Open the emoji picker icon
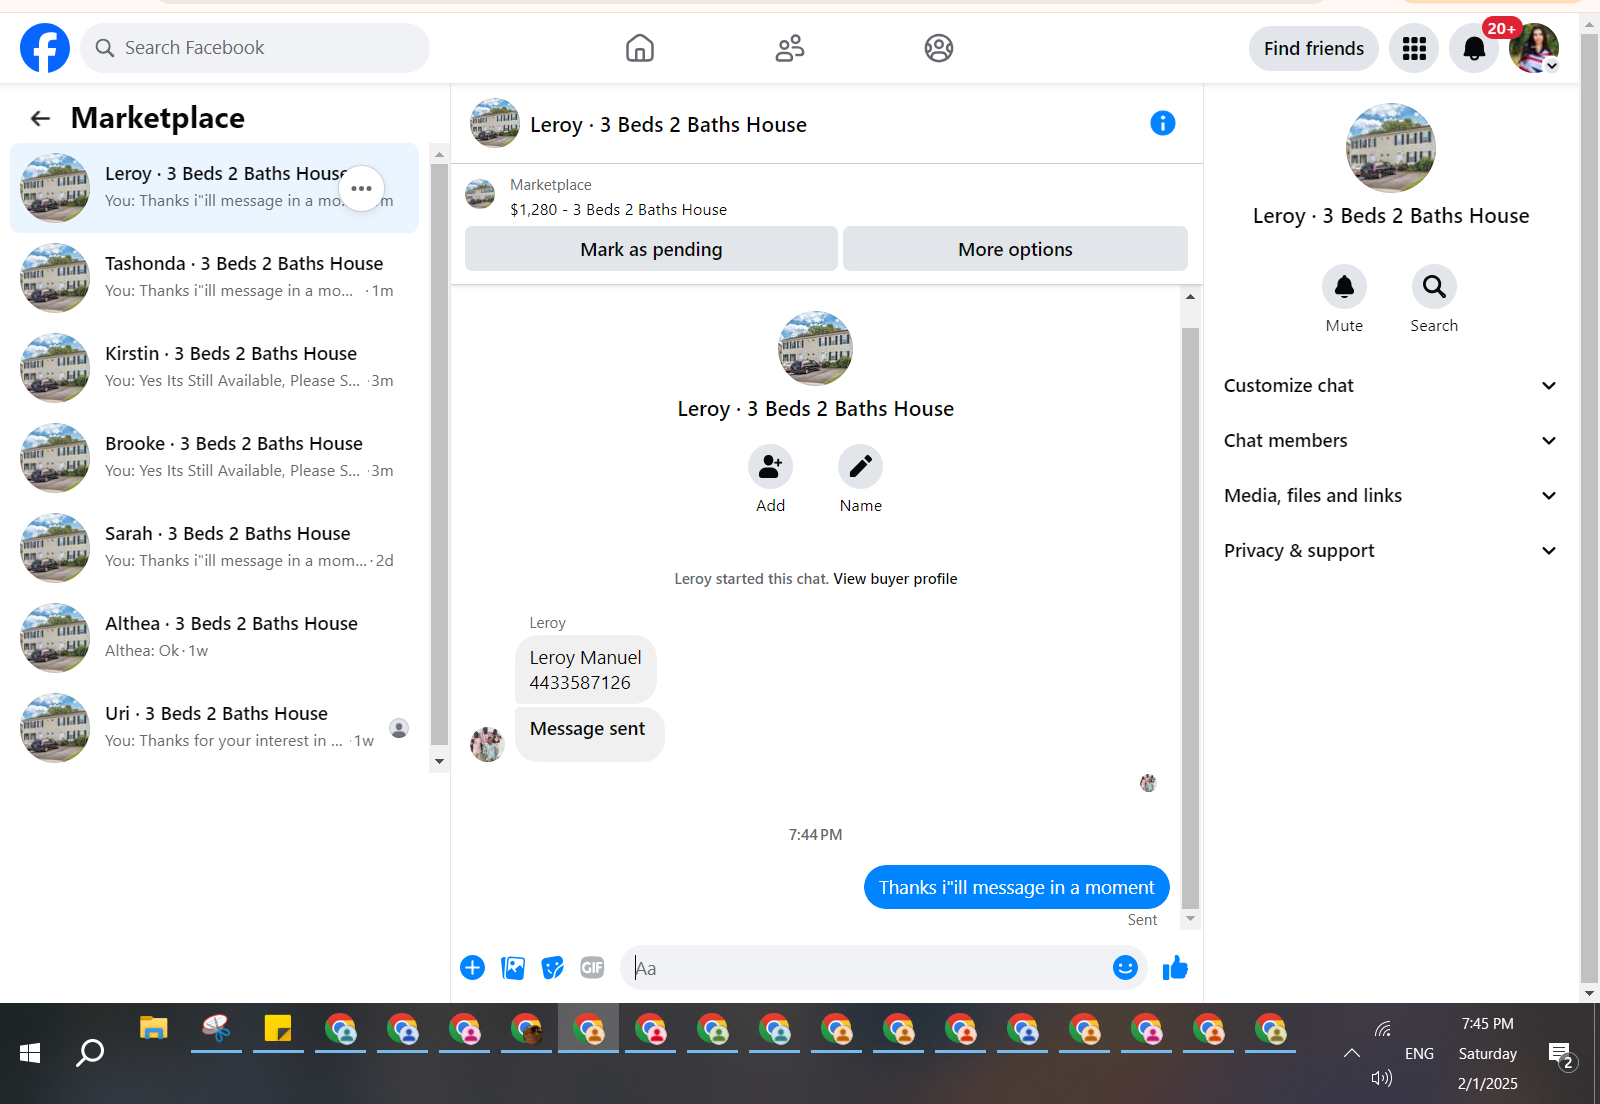 tap(1125, 967)
